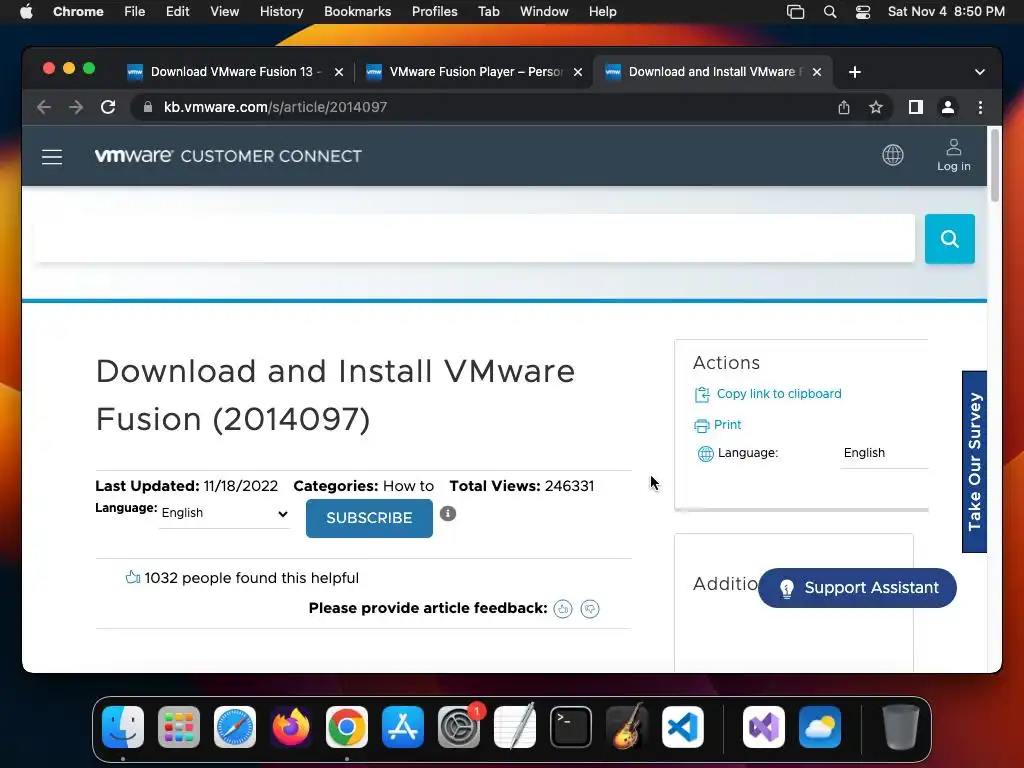The height and width of the screenshot is (768, 1024).
Task: Click the Print action link
Action: click(x=718, y=425)
